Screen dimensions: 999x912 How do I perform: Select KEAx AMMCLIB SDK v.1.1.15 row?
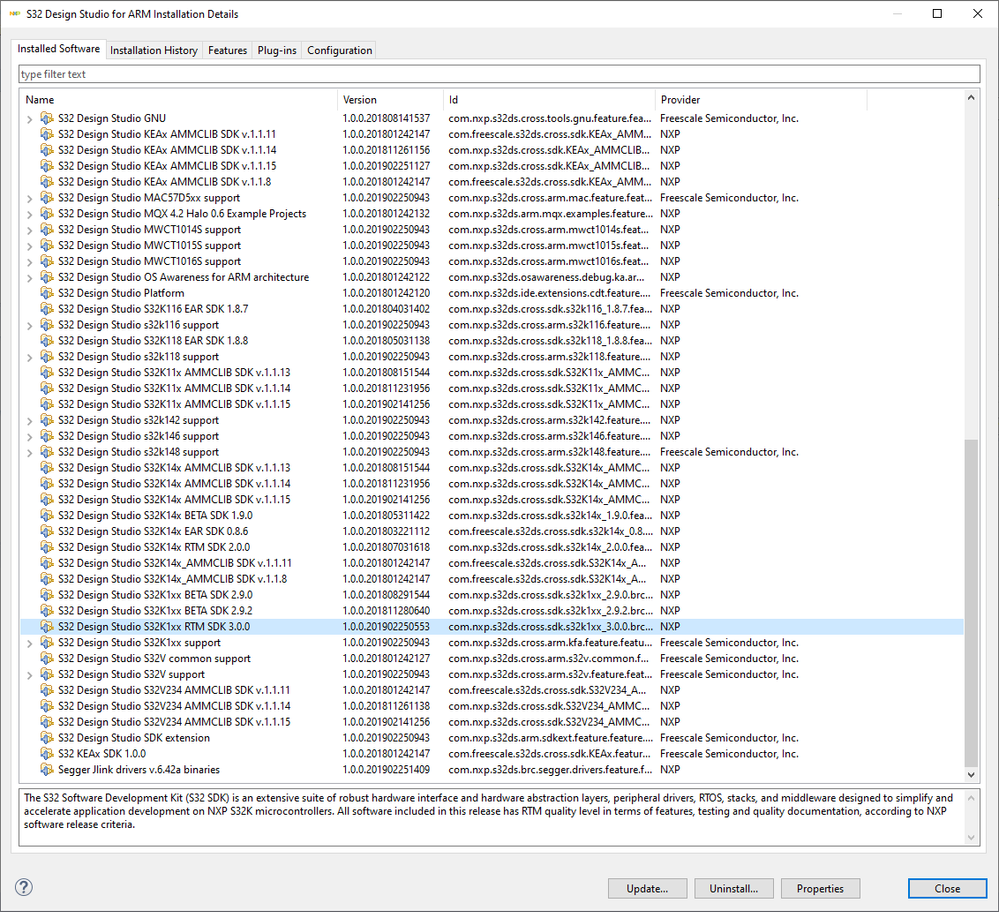click(x=492, y=166)
